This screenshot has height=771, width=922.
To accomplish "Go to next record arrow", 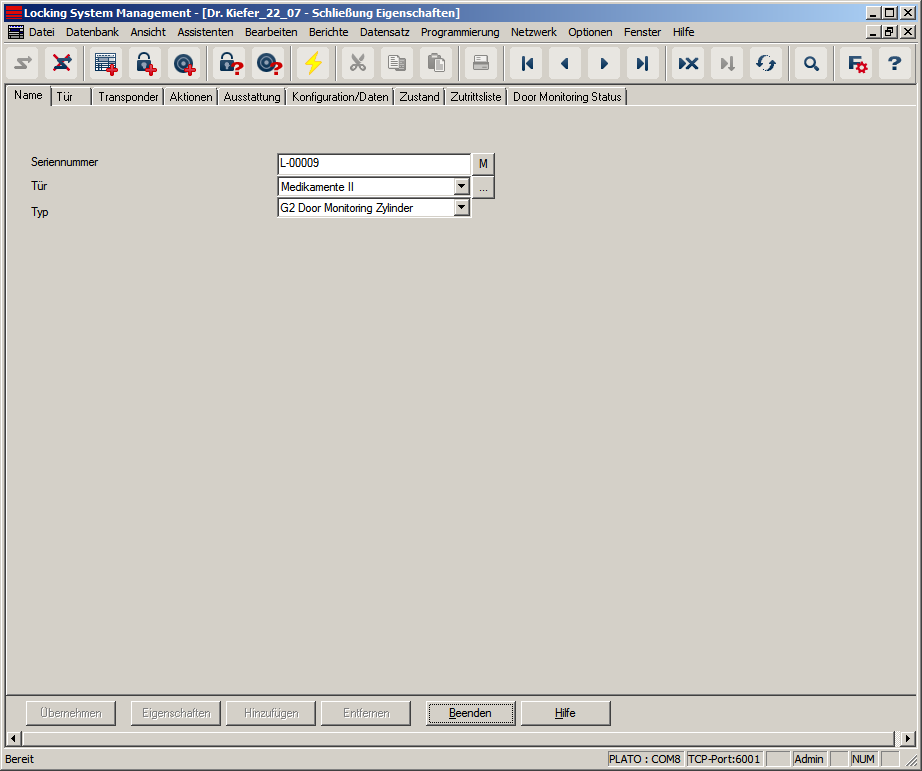I will coord(604,64).
